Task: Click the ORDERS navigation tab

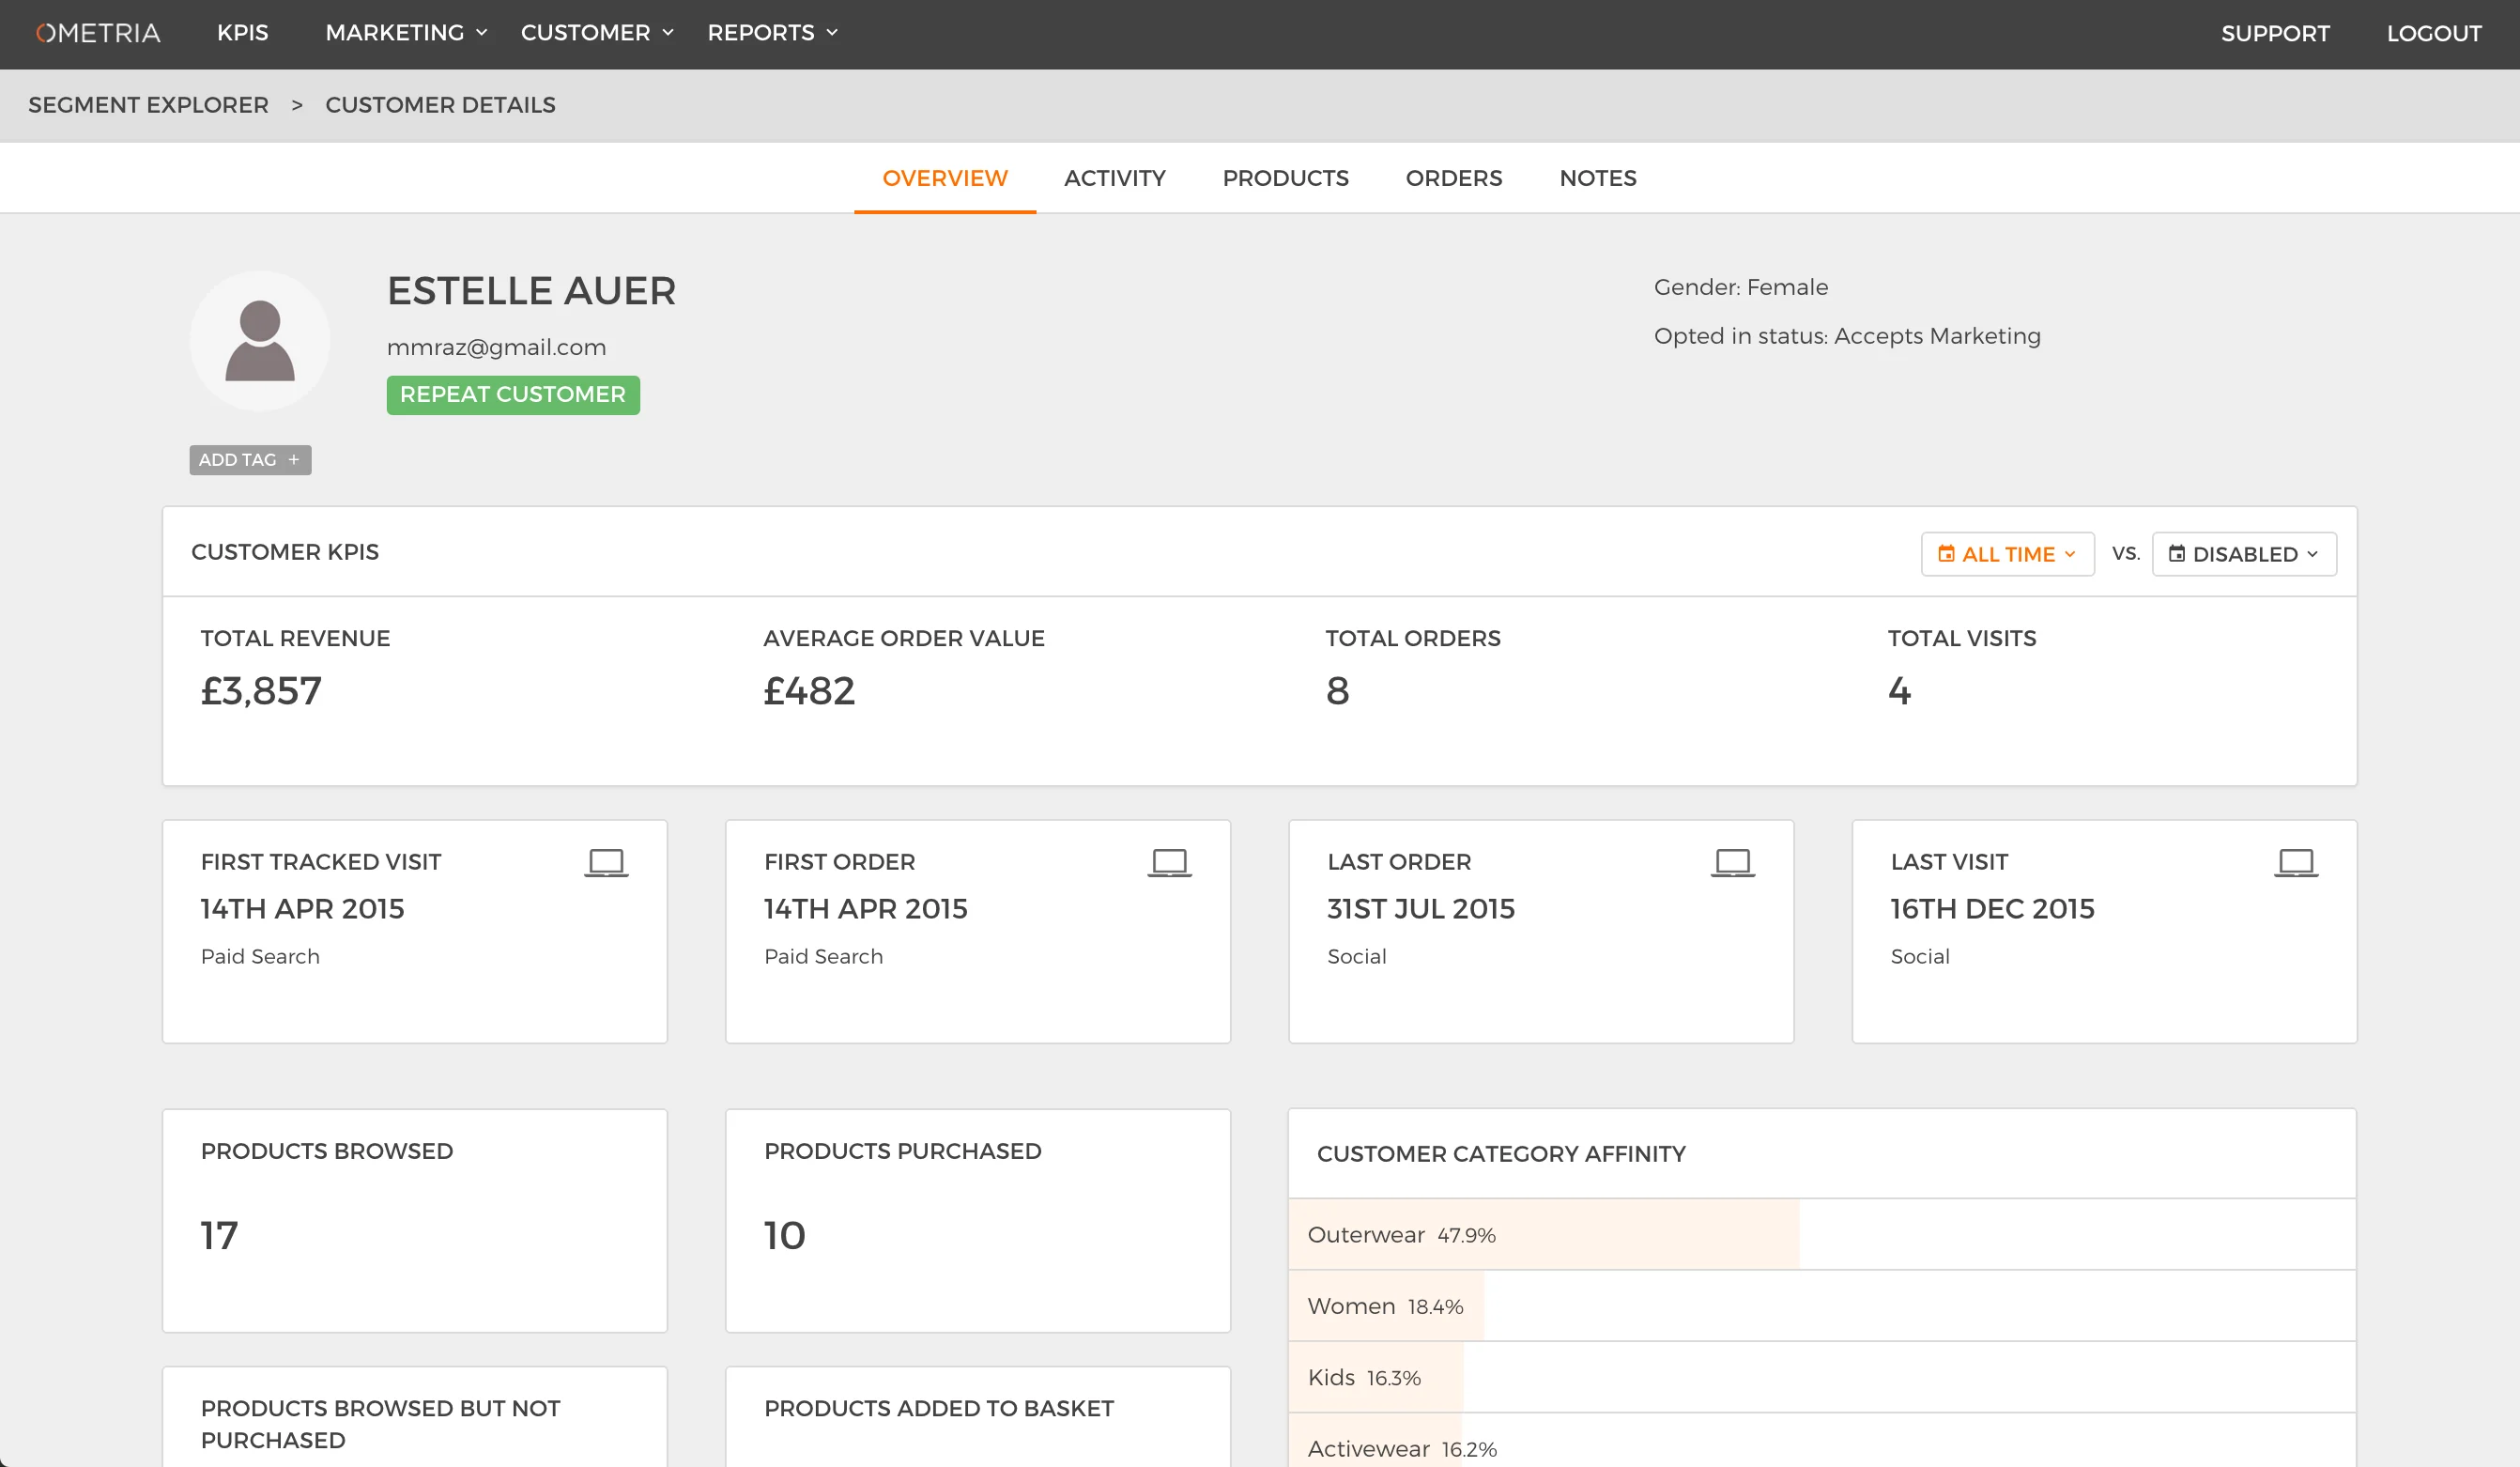Action: click(1452, 178)
